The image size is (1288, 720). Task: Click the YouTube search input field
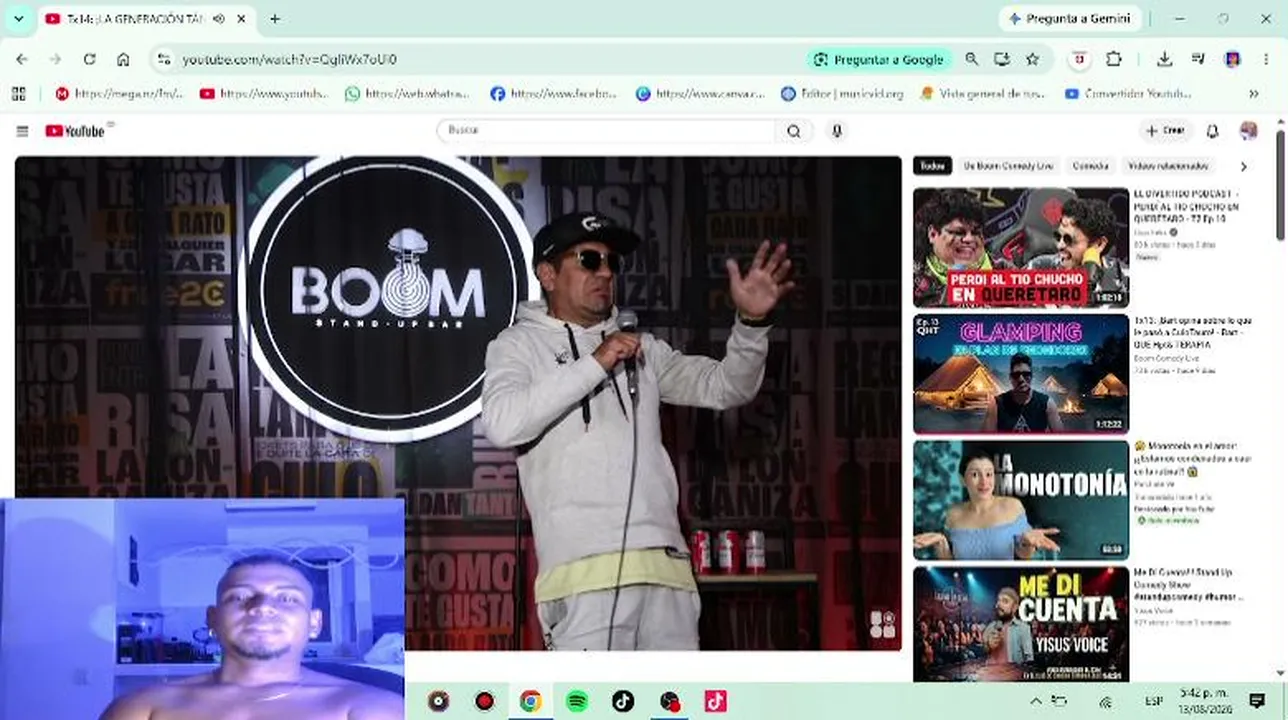(607, 131)
